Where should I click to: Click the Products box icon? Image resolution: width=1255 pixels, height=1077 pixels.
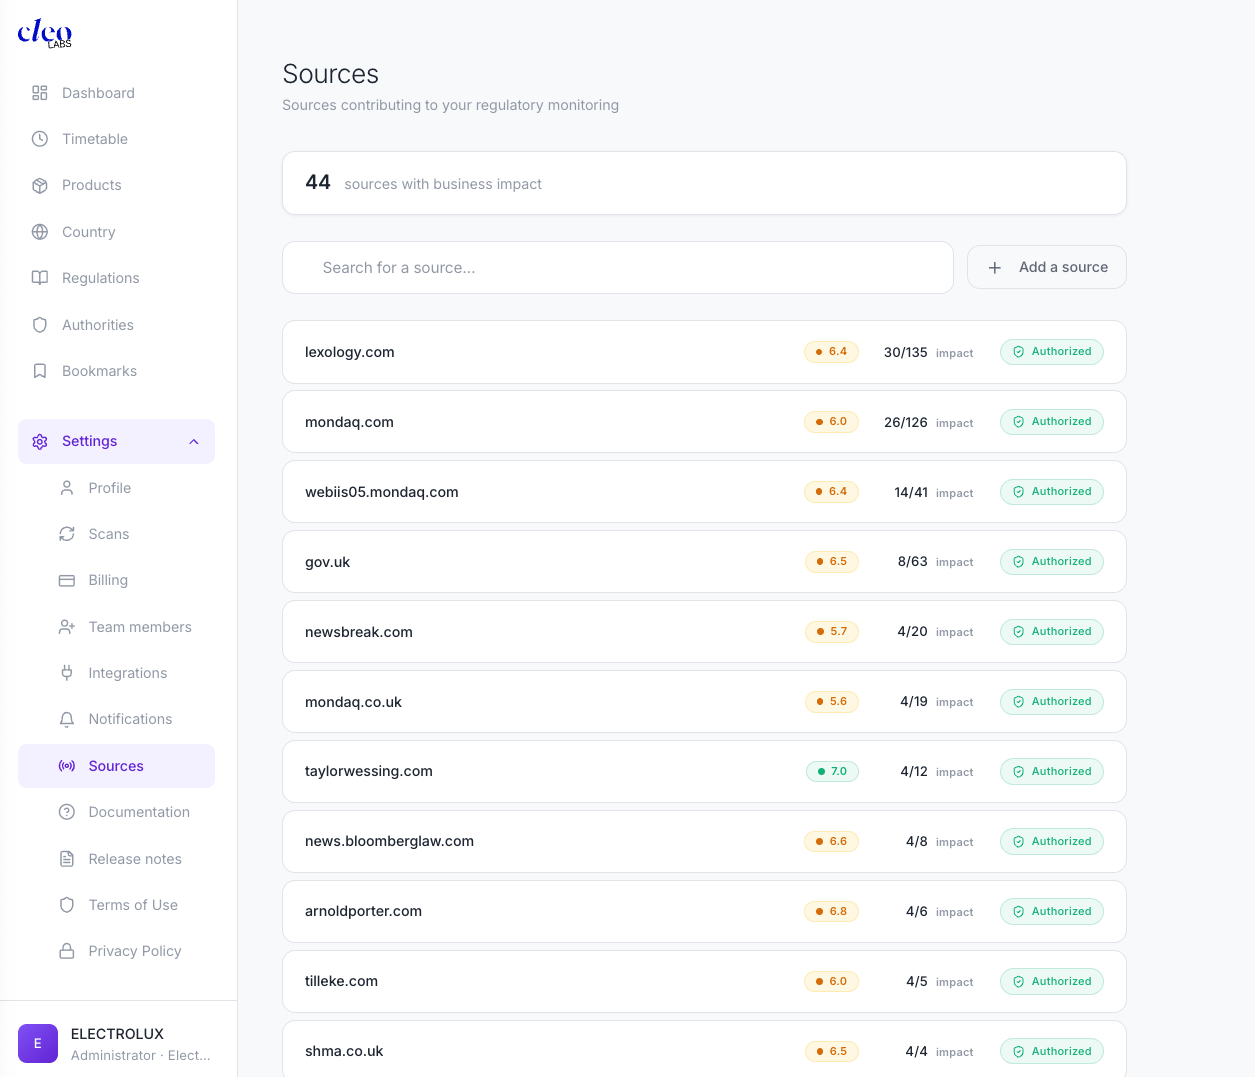(x=40, y=185)
